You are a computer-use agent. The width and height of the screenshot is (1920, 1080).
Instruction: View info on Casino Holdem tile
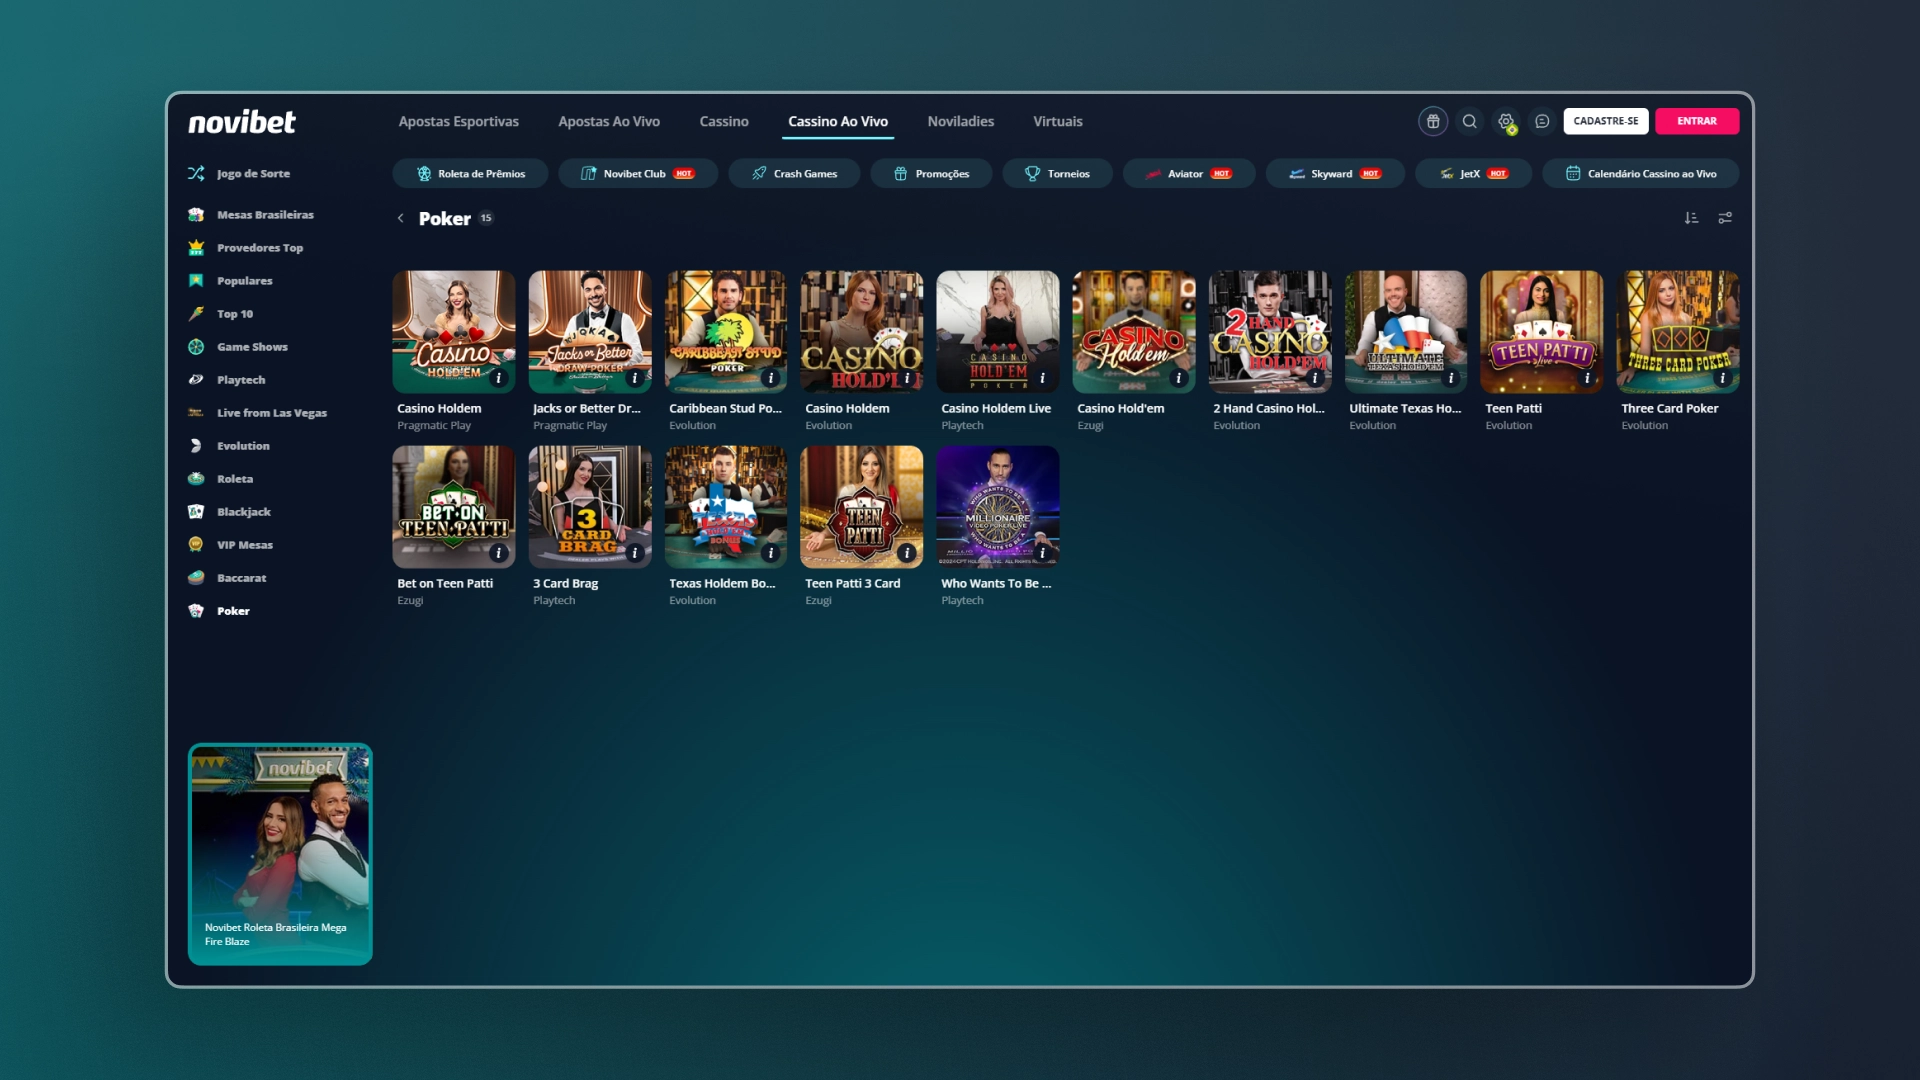[x=498, y=380]
